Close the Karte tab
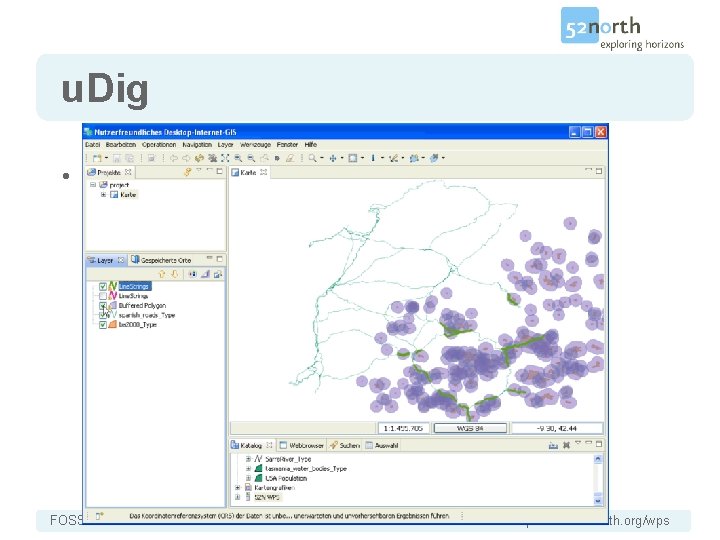 click(x=264, y=172)
